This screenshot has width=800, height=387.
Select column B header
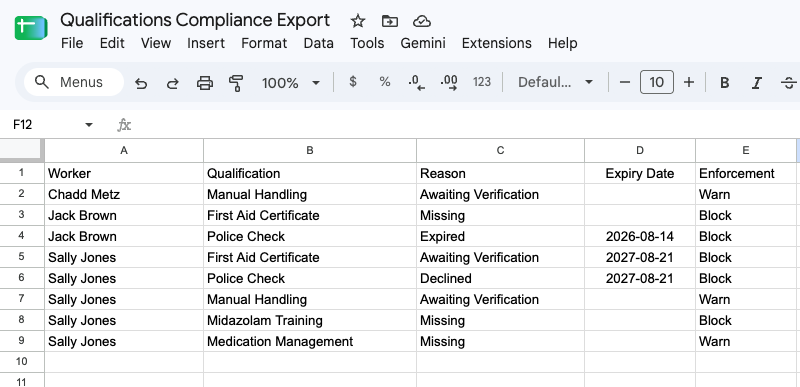pyautogui.click(x=310, y=150)
